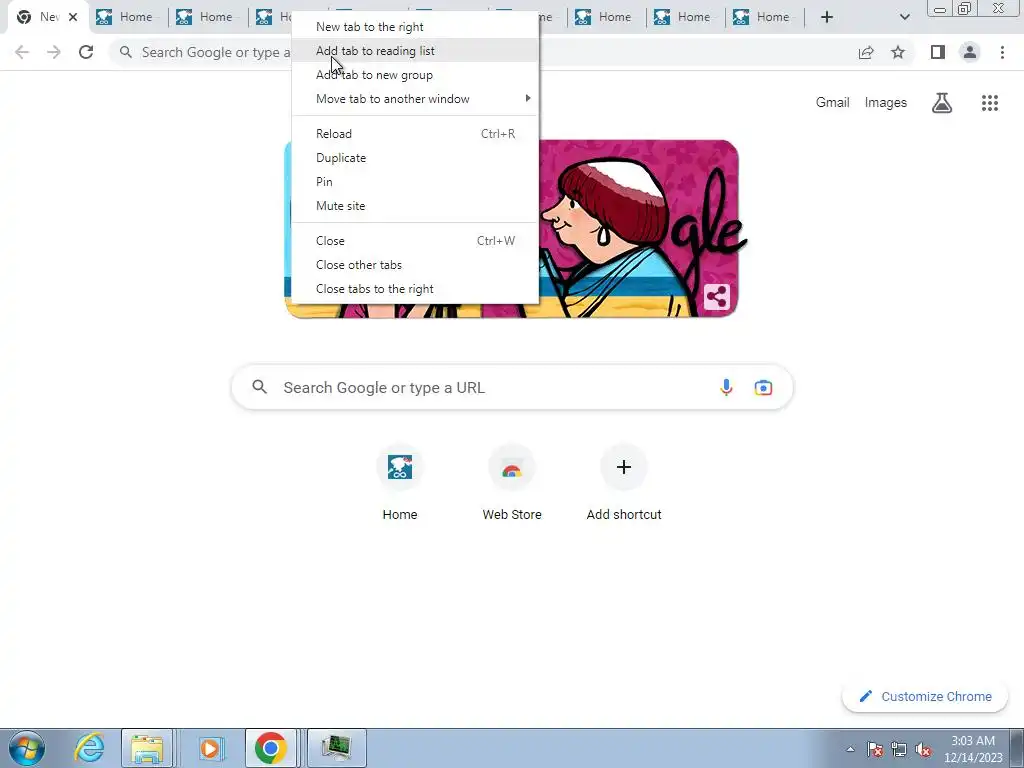Open the side panel icon
Image resolution: width=1024 pixels, height=768 pixels.
pyautogui.click(x=938, y=52)
